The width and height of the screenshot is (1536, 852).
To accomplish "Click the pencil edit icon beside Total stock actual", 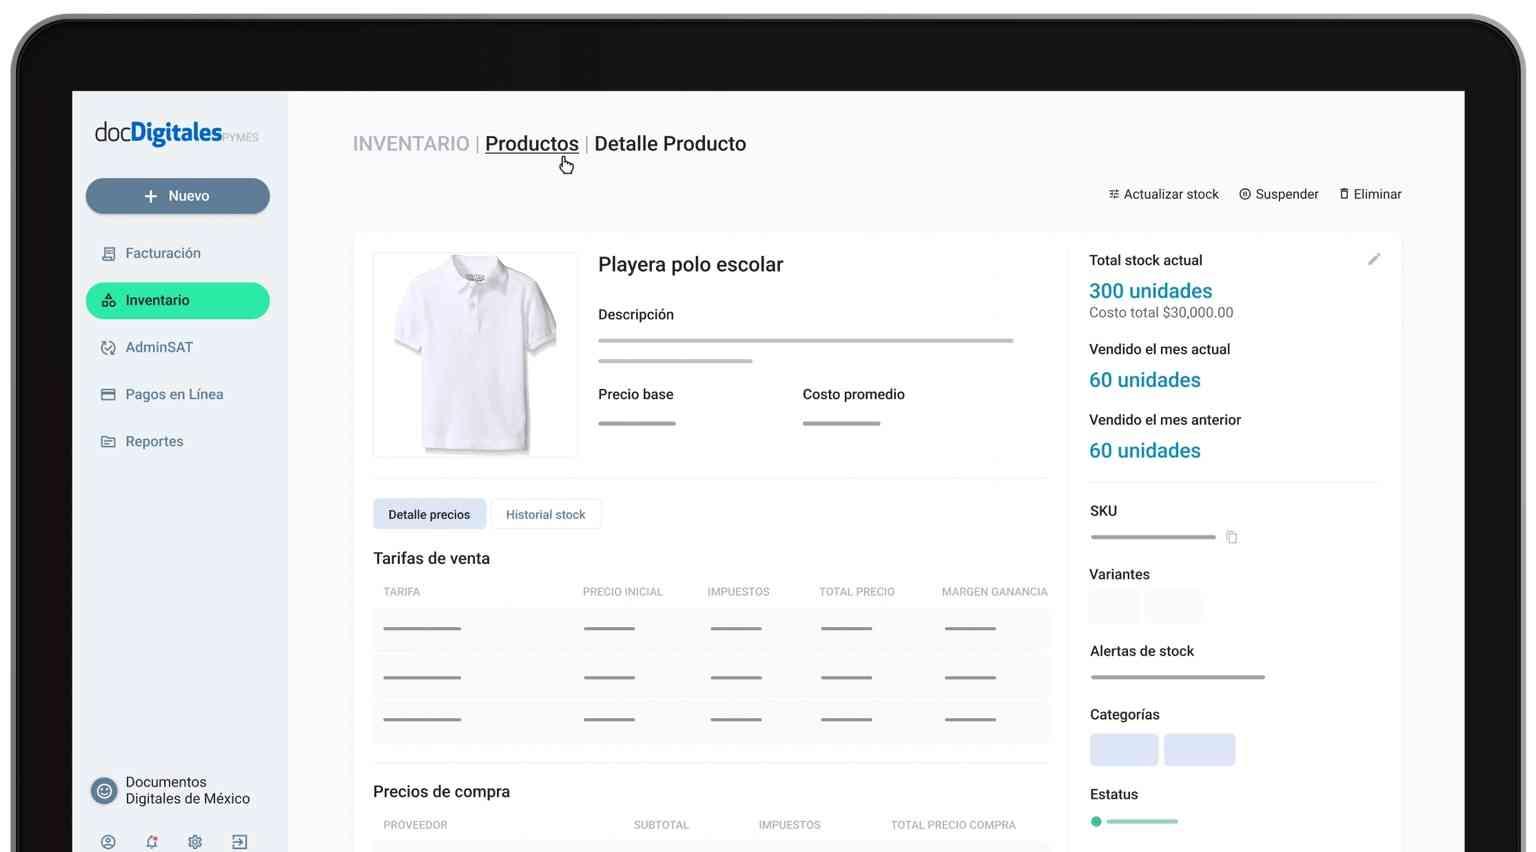I will pos(1374,260).
